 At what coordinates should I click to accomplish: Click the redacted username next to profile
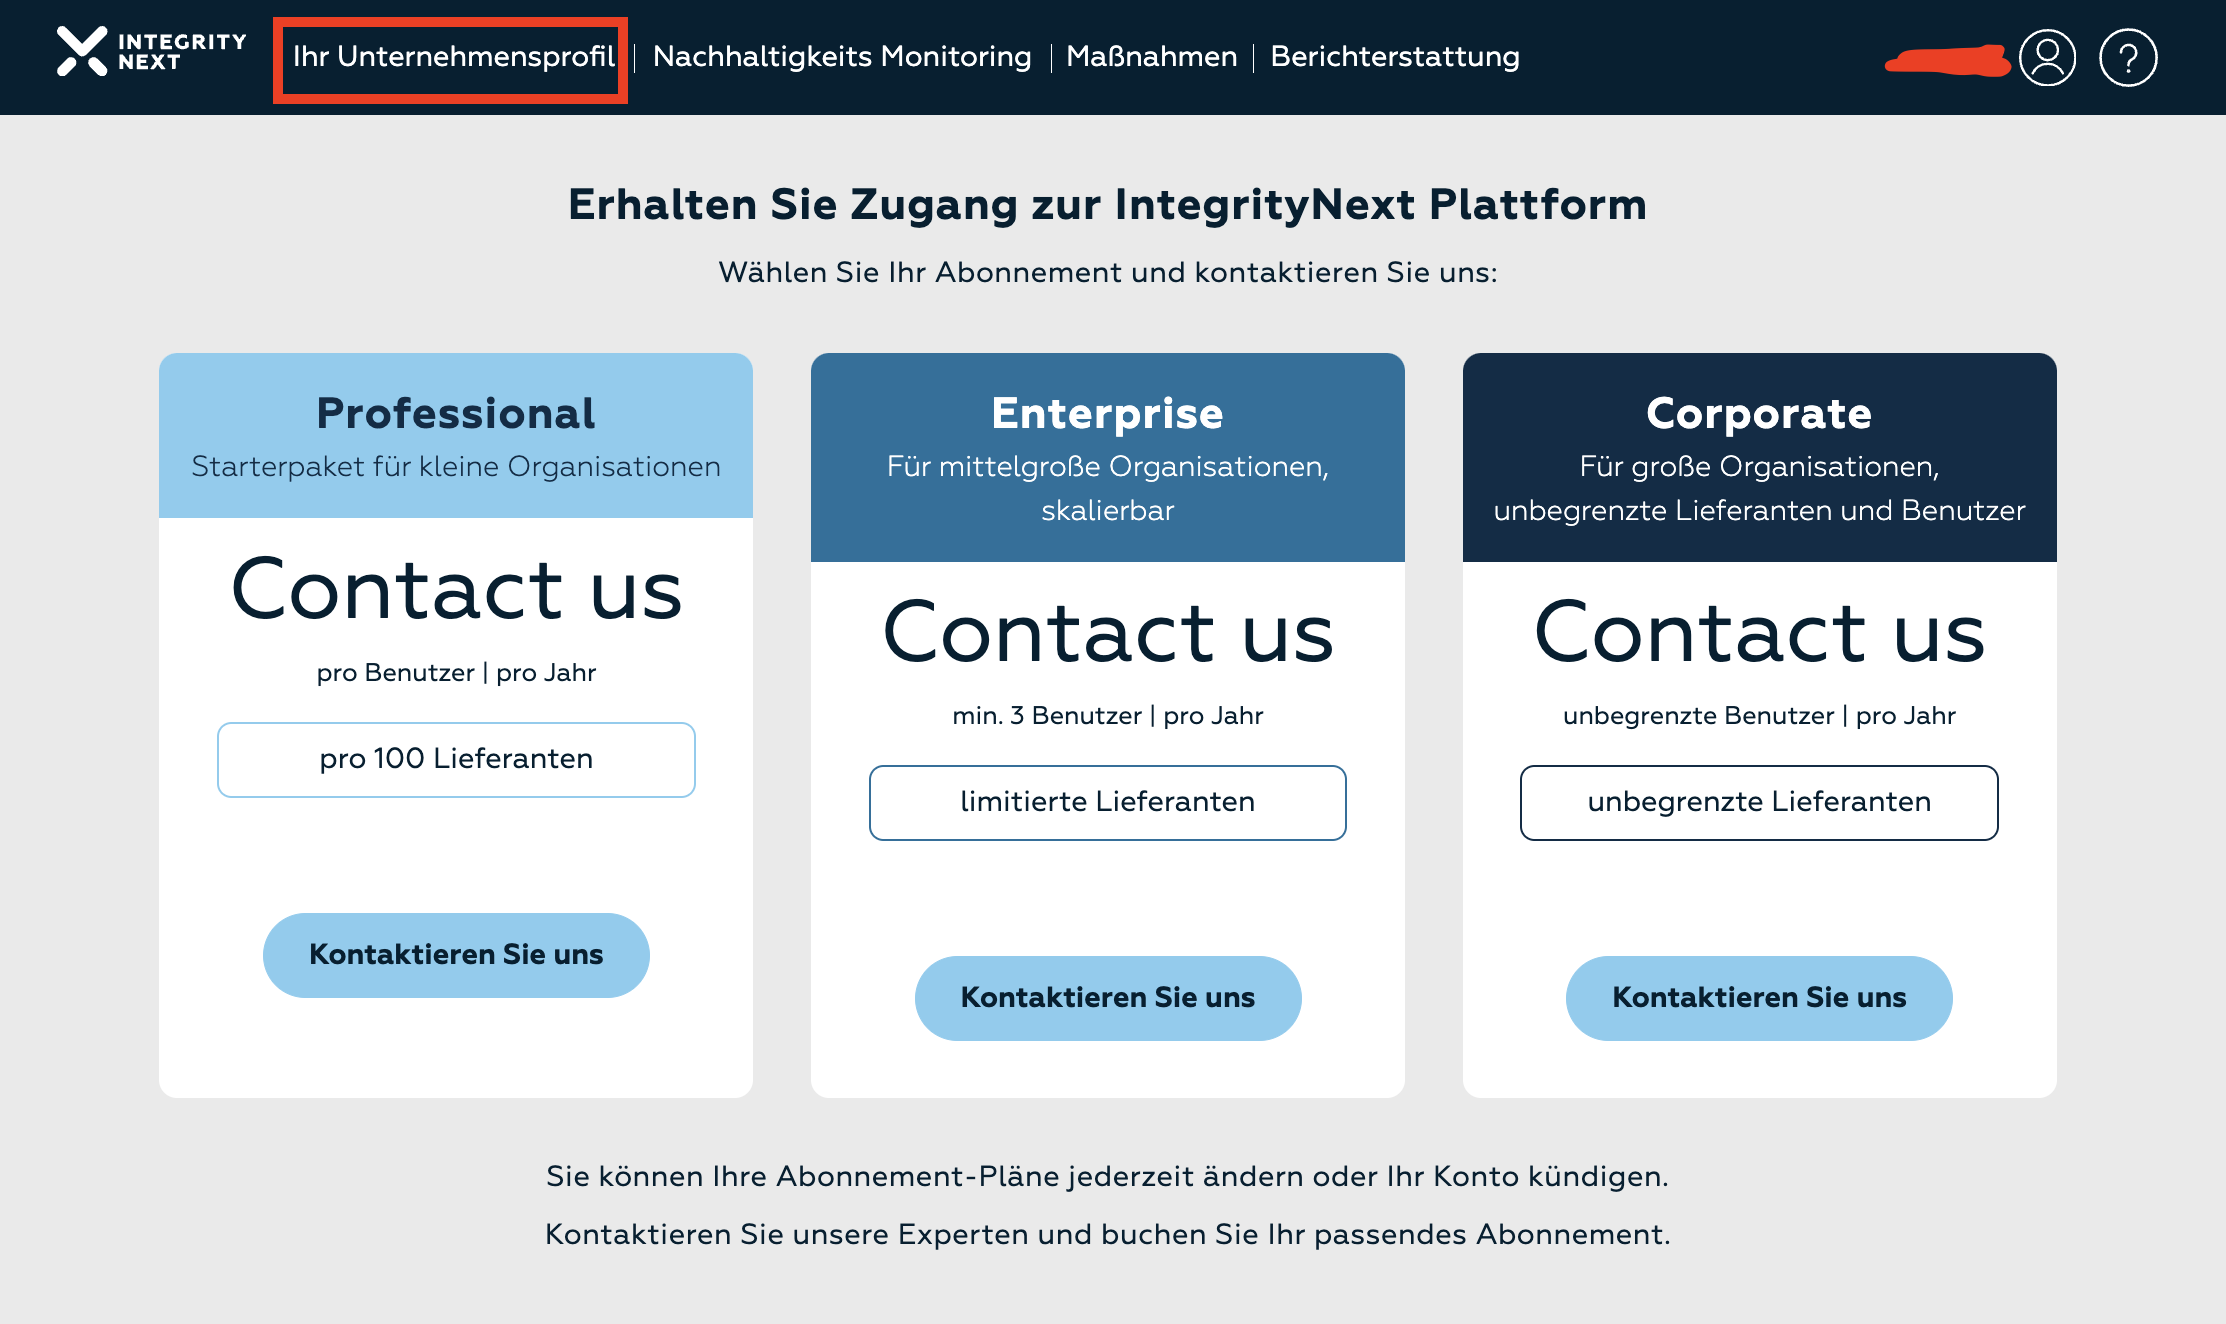point(1947,60)
